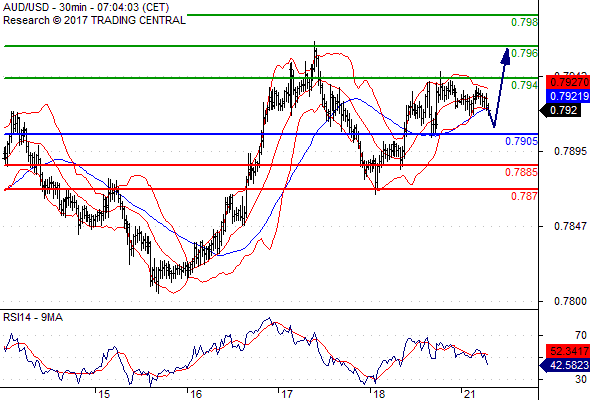590x400 pixels.
Task: Click the 0.7847 price axis label
Action: (570, 226)
